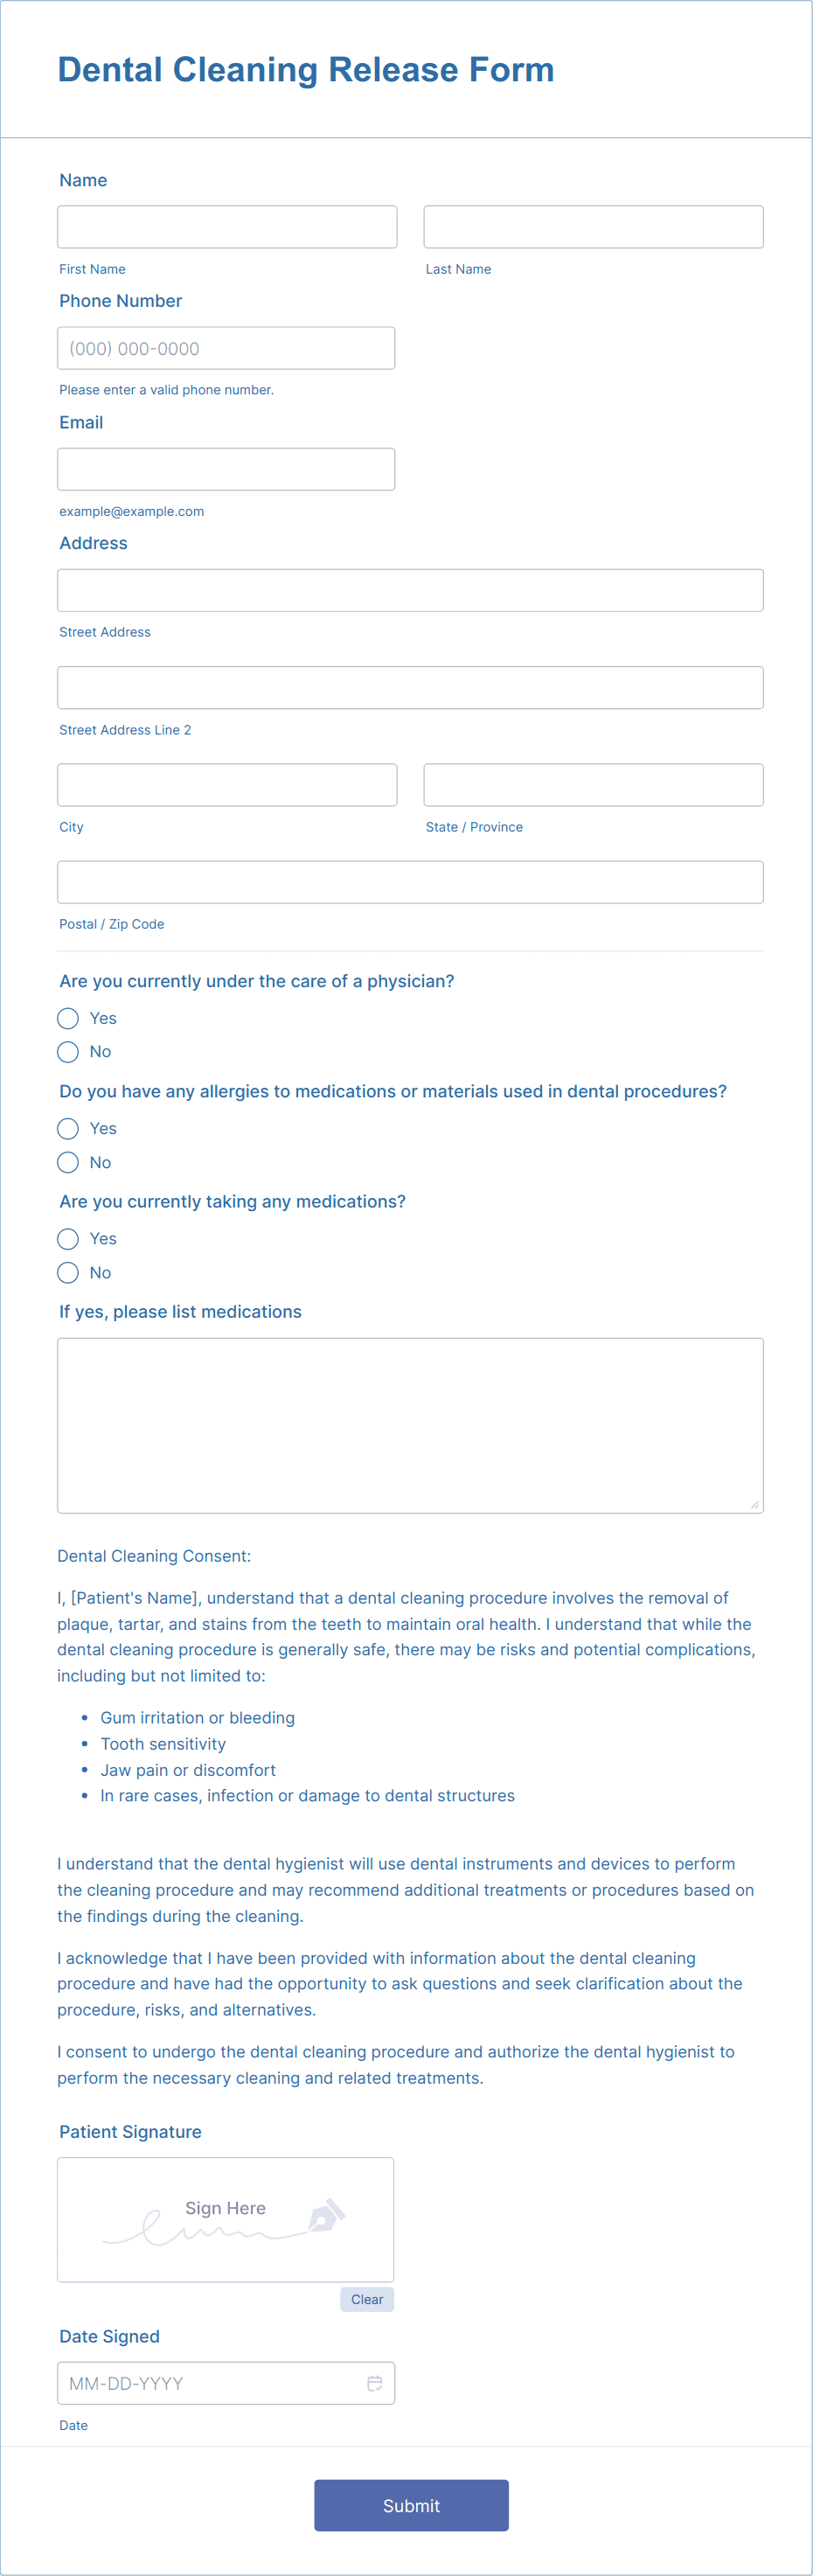This screenshot has width=813, height=2576.
Task: Click the Phone Number field
Action: [x=226, y=347]
